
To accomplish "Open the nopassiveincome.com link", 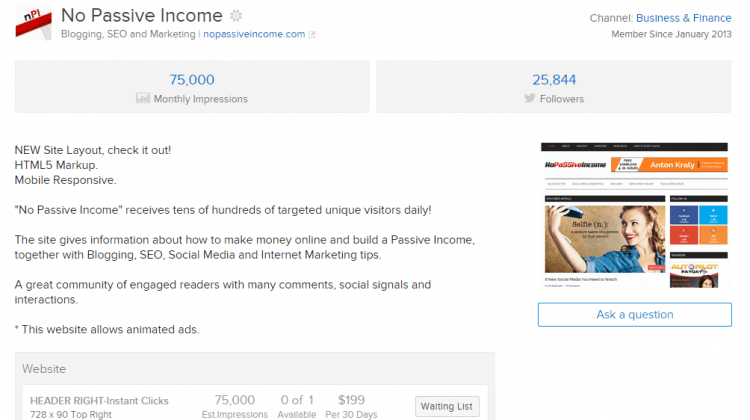I will coord(254,34).
